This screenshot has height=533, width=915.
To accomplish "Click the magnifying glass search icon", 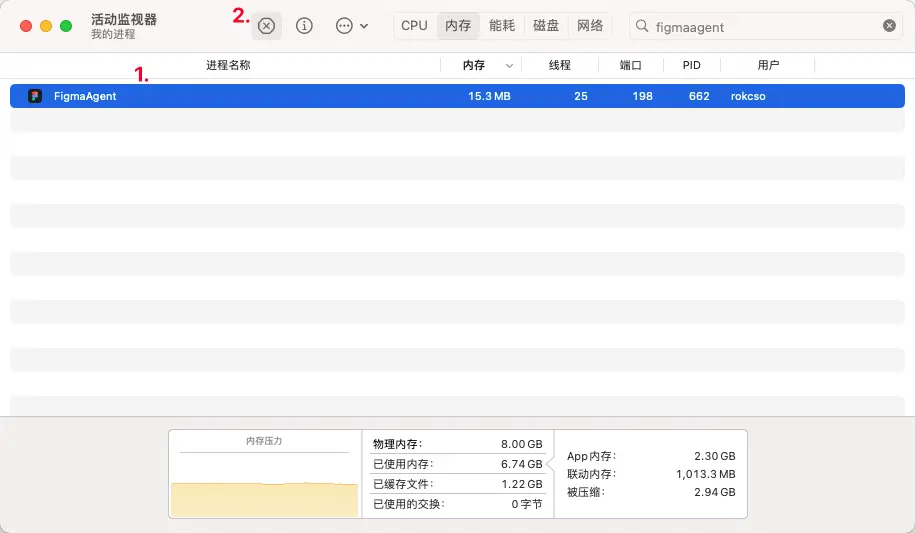I will (x=642, y=26).
